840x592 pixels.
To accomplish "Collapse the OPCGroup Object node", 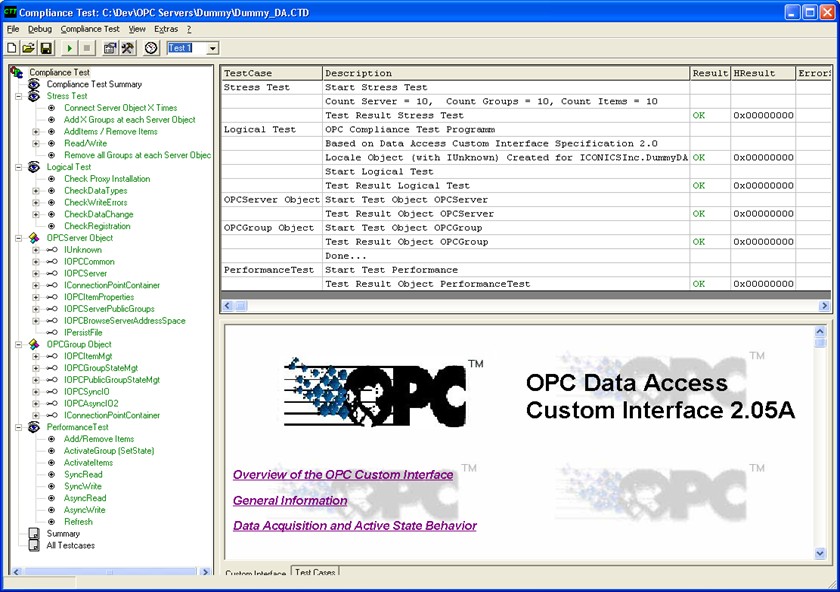I will coord(19,345).
